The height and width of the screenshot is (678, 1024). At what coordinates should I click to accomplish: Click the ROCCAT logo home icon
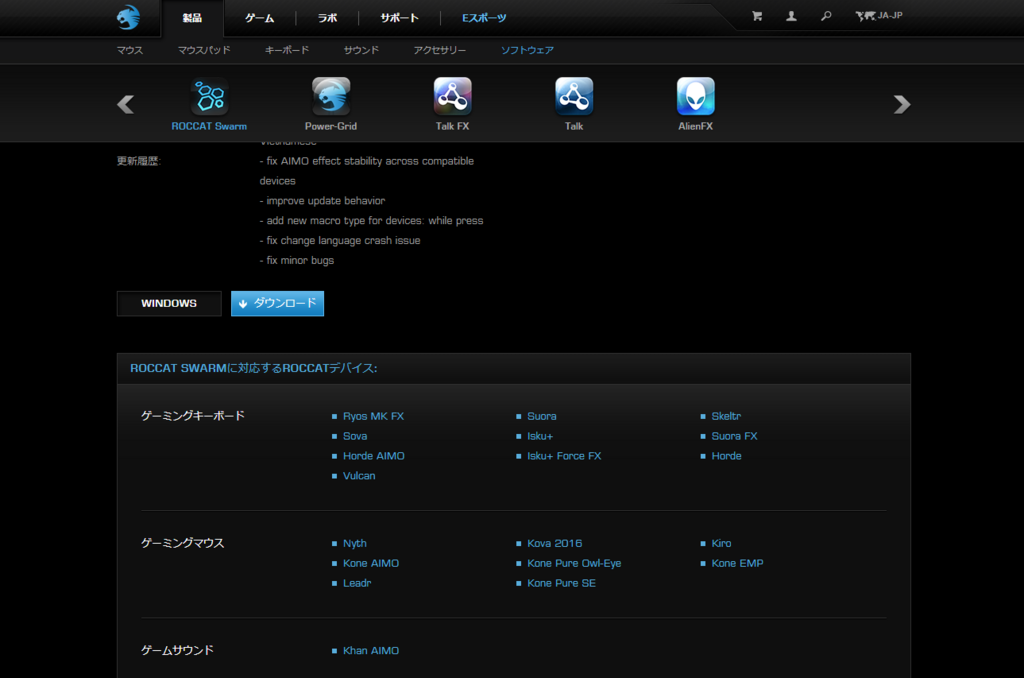tap(128, 17)
